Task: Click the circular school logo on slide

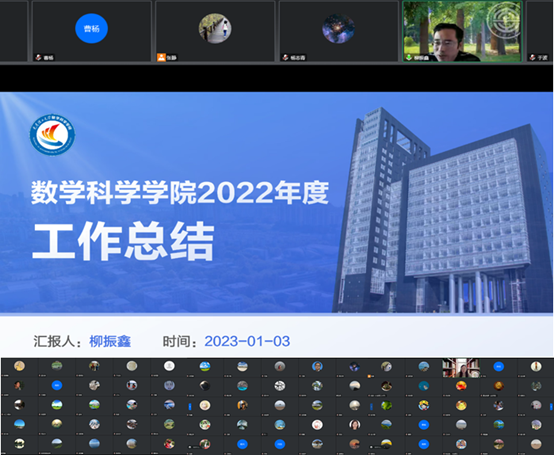Action: click(52, 135)
